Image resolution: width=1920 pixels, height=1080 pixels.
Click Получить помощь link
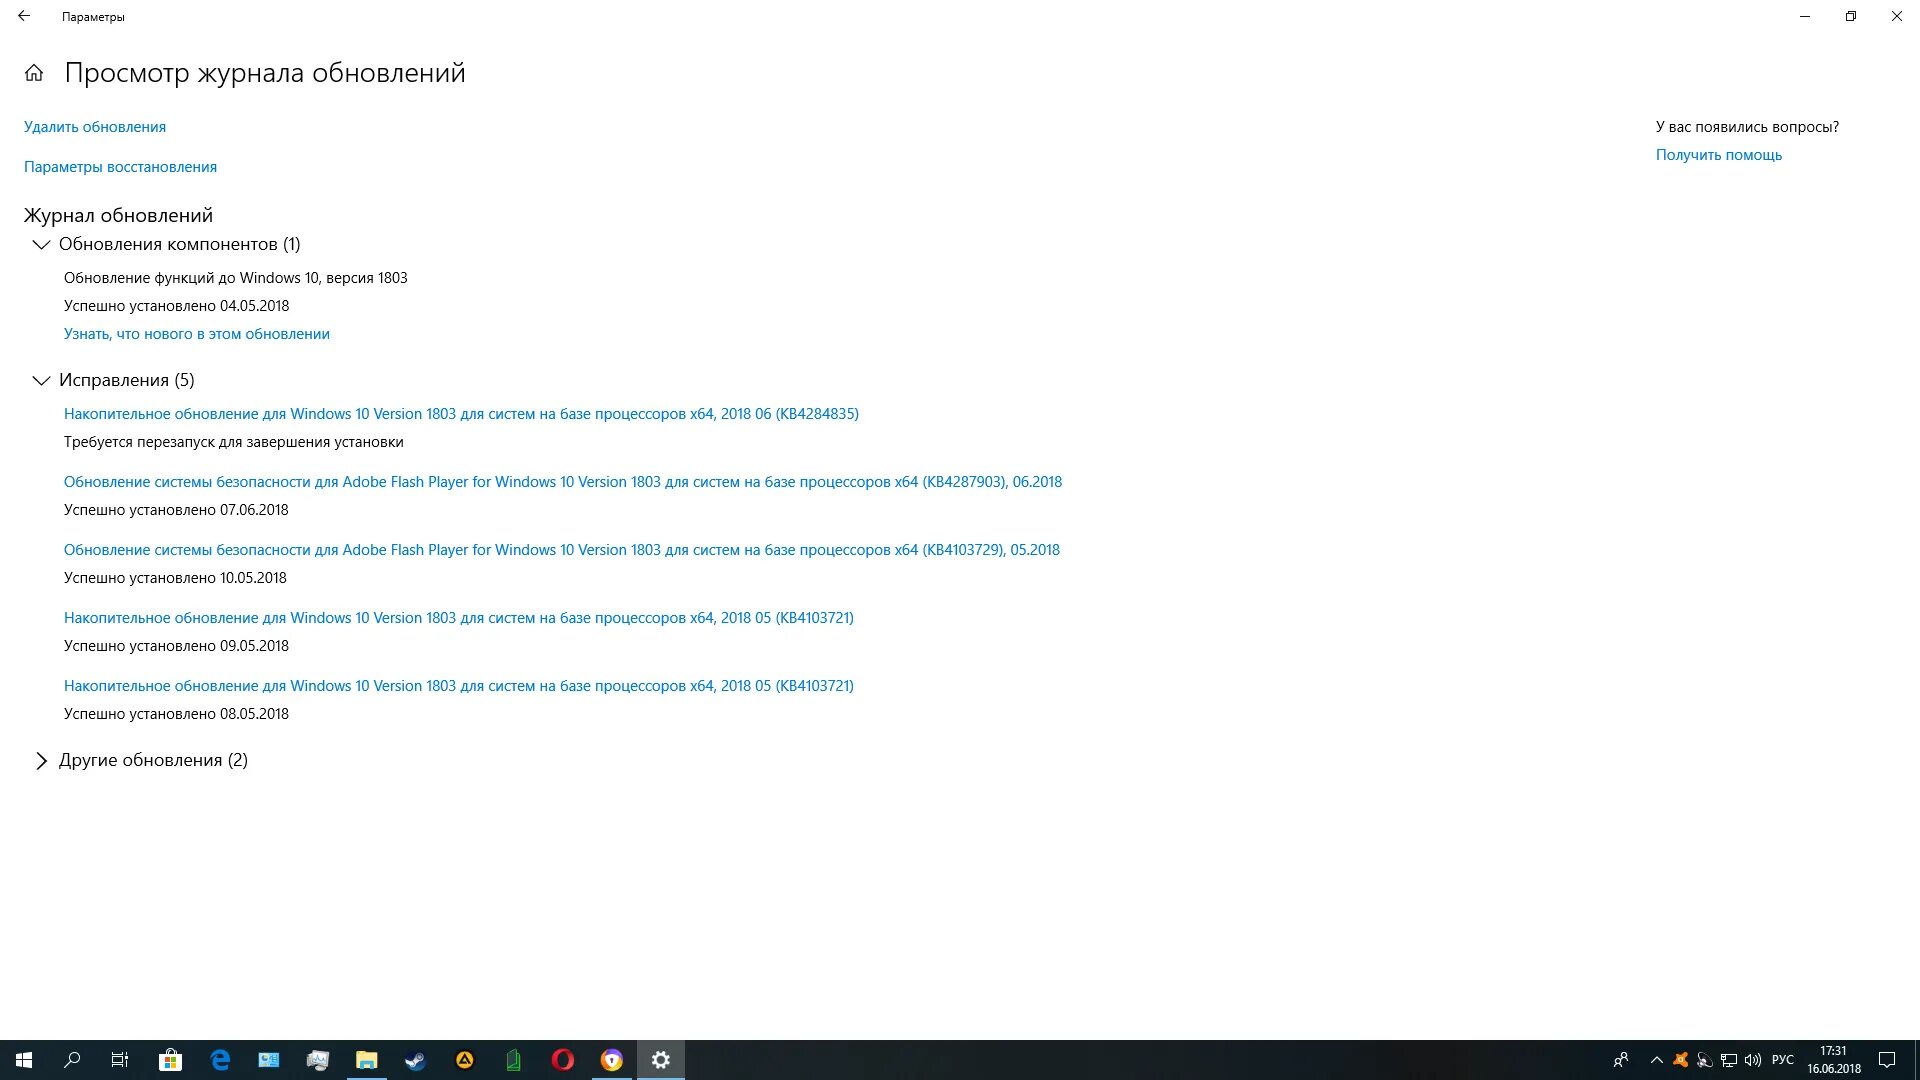(1718, 155)
